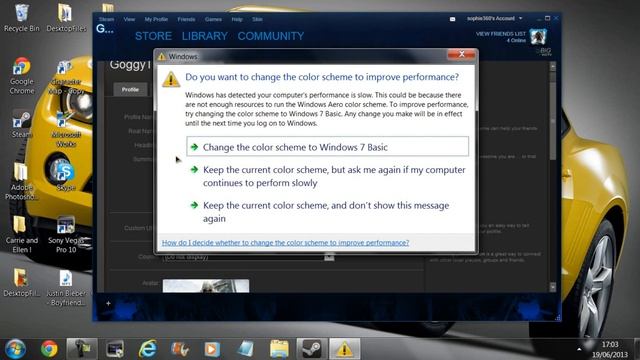Open the user avatar in the Steam header
640x360 pixels.
point(538,37)
